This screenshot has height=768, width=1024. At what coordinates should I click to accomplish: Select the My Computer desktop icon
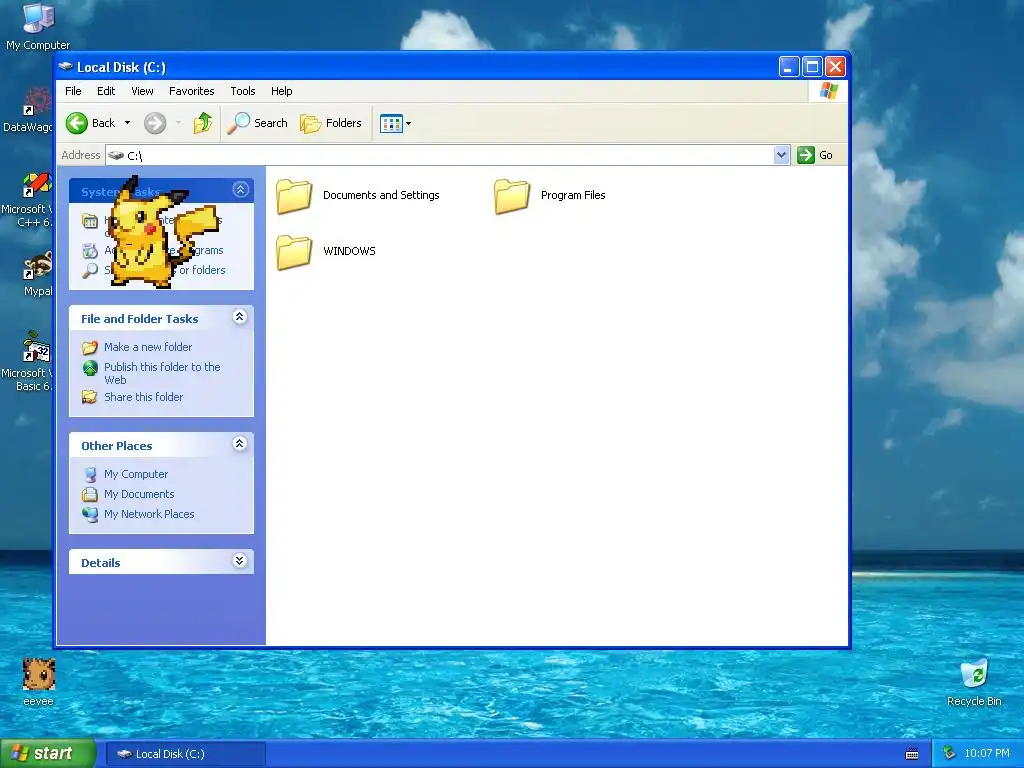point(38,26)
